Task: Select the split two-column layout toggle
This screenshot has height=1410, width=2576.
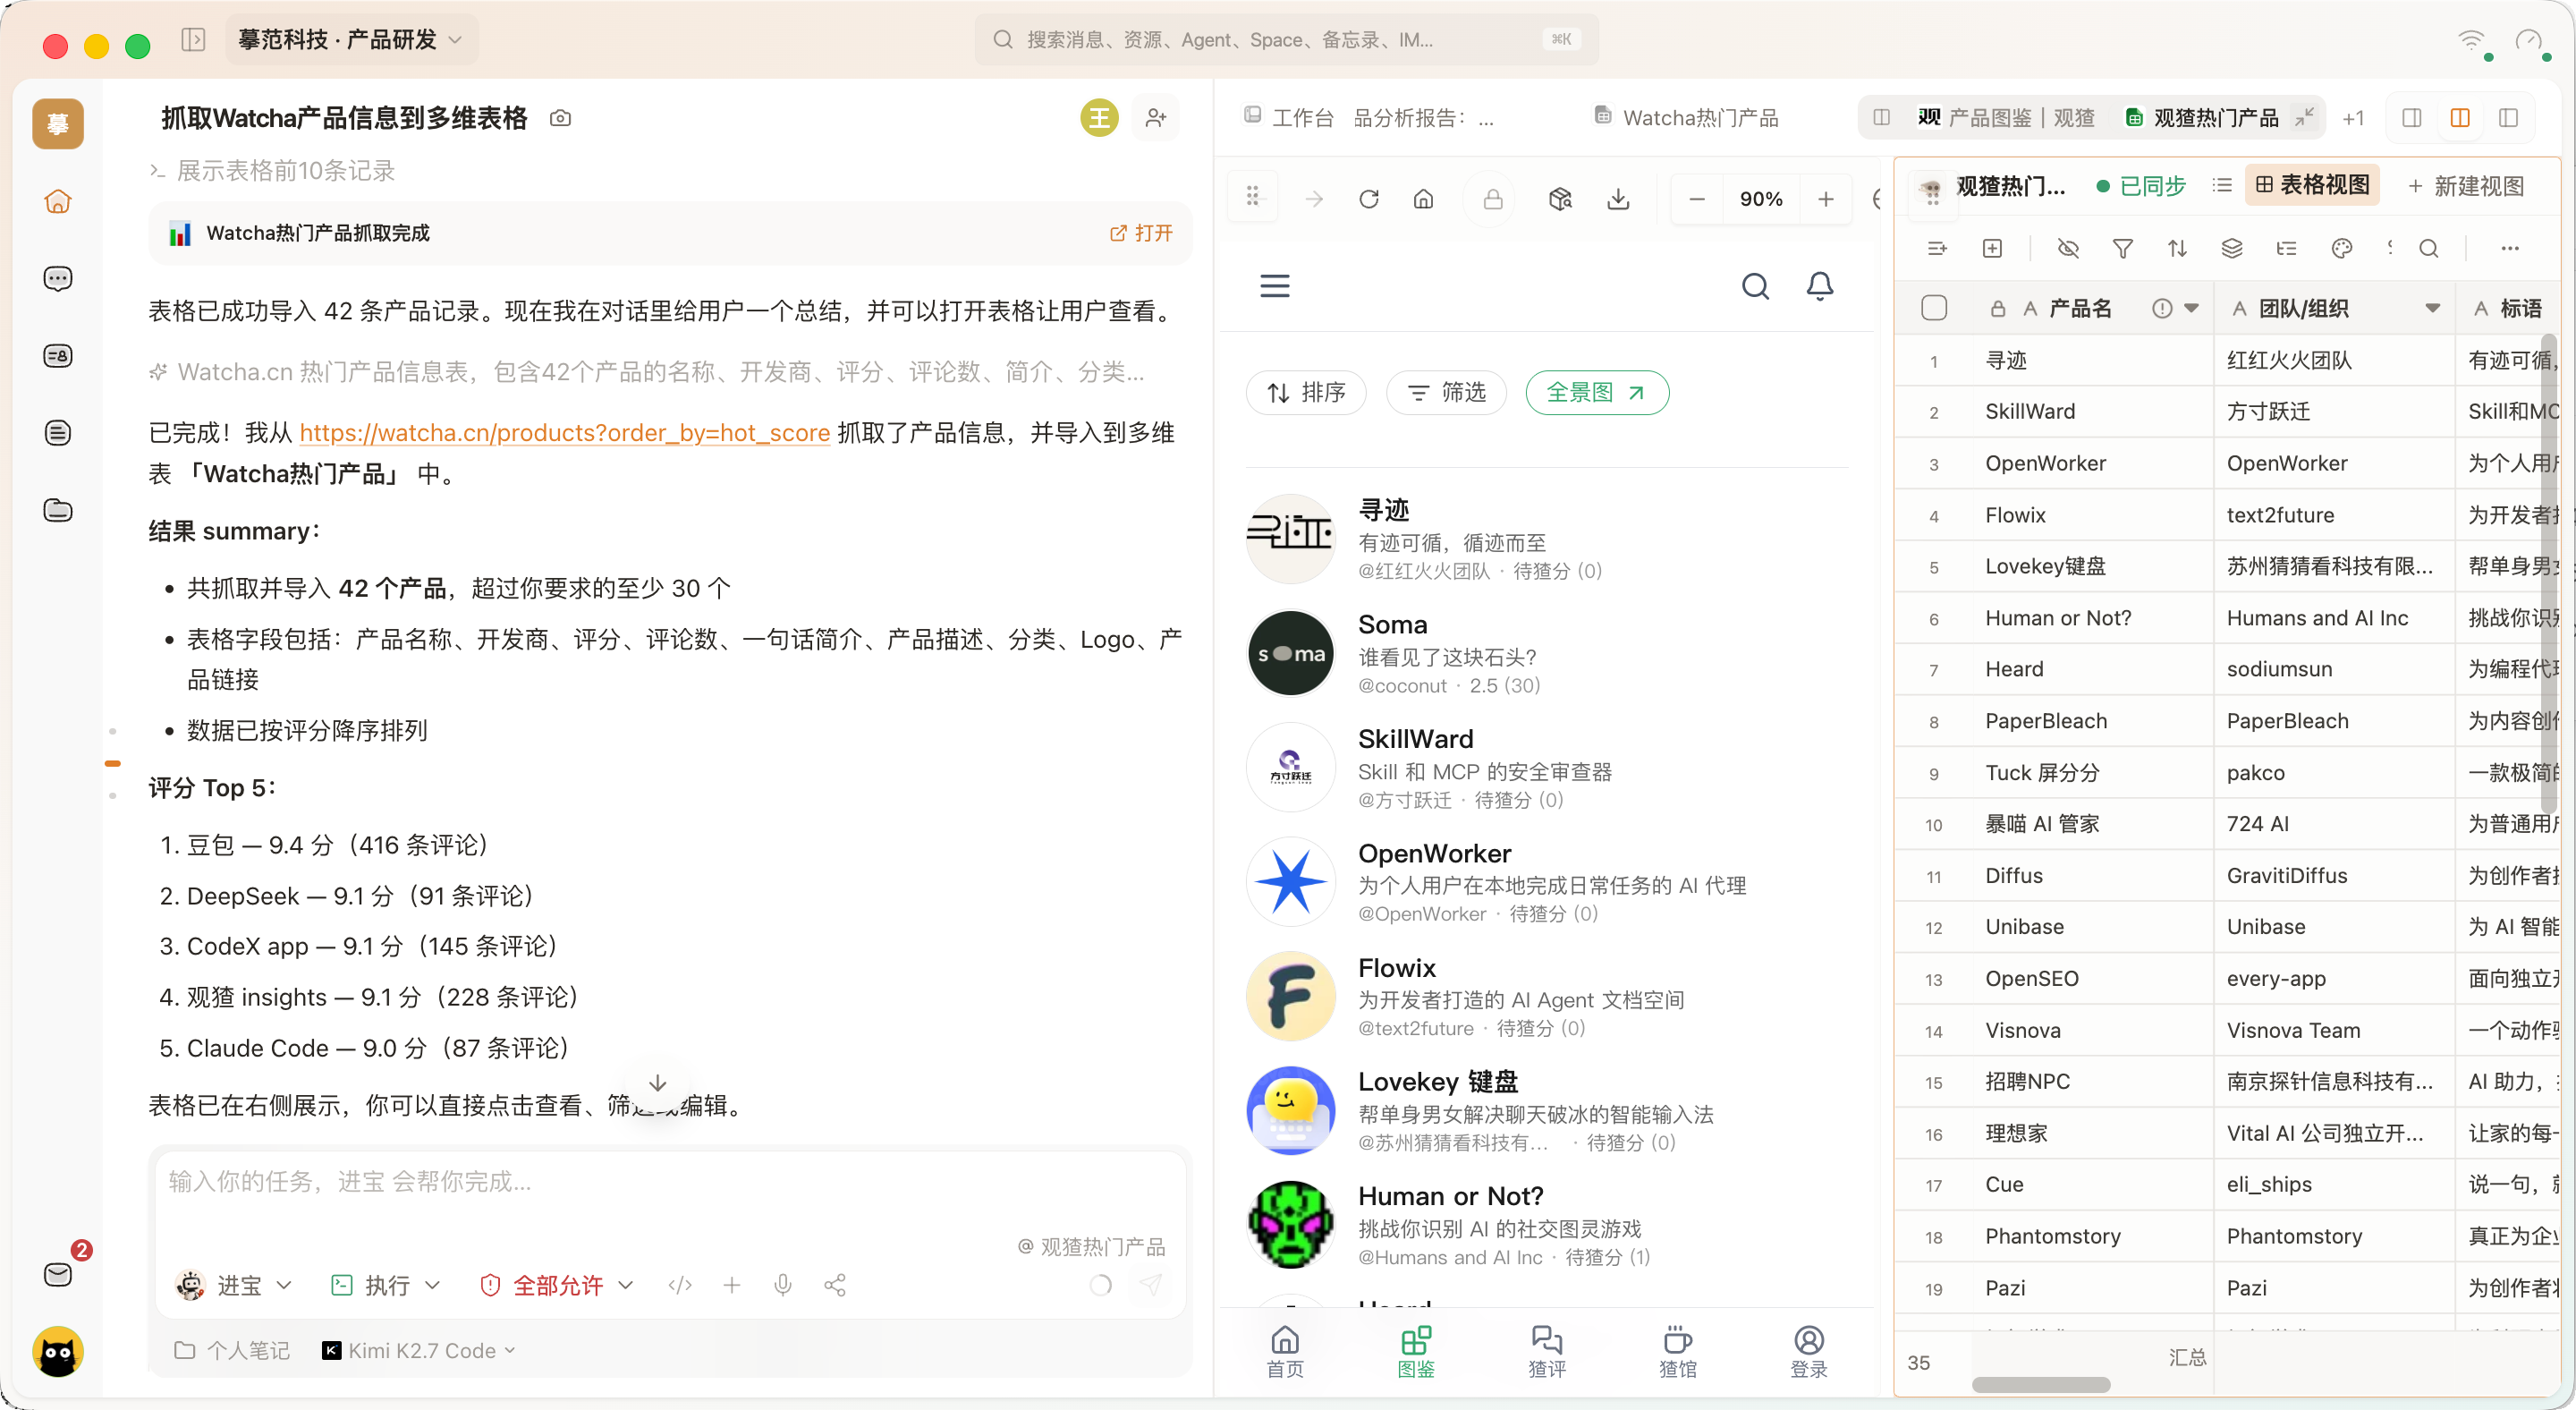Action: (x=2461, y=118)
